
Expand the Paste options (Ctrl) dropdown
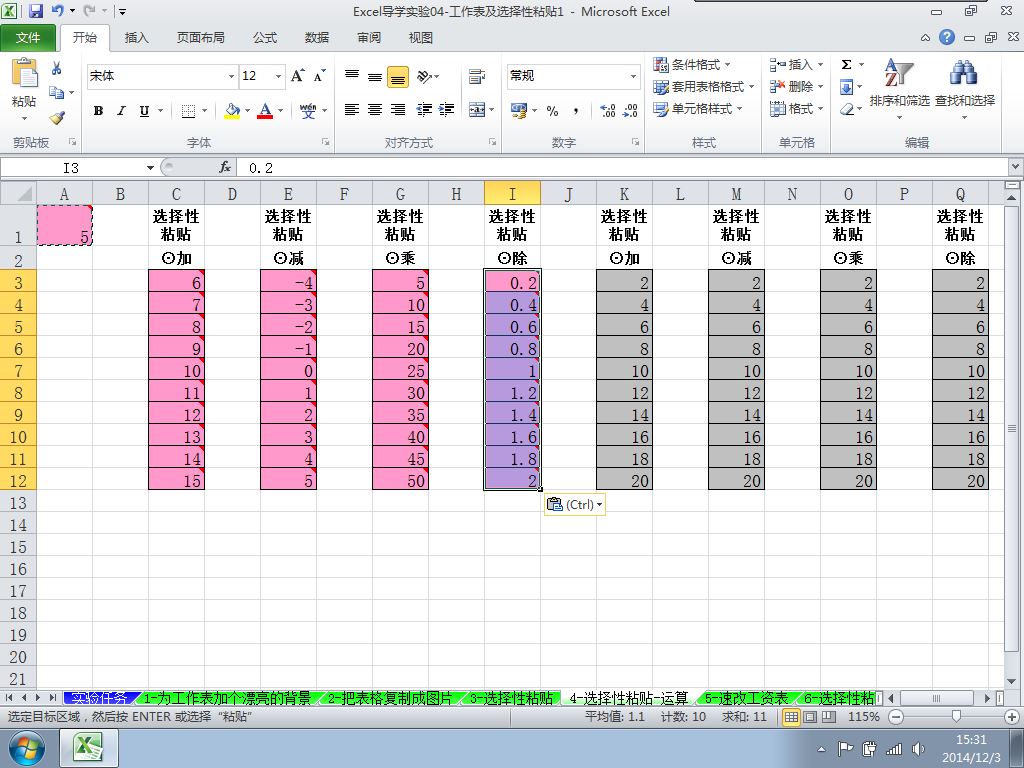575,504
